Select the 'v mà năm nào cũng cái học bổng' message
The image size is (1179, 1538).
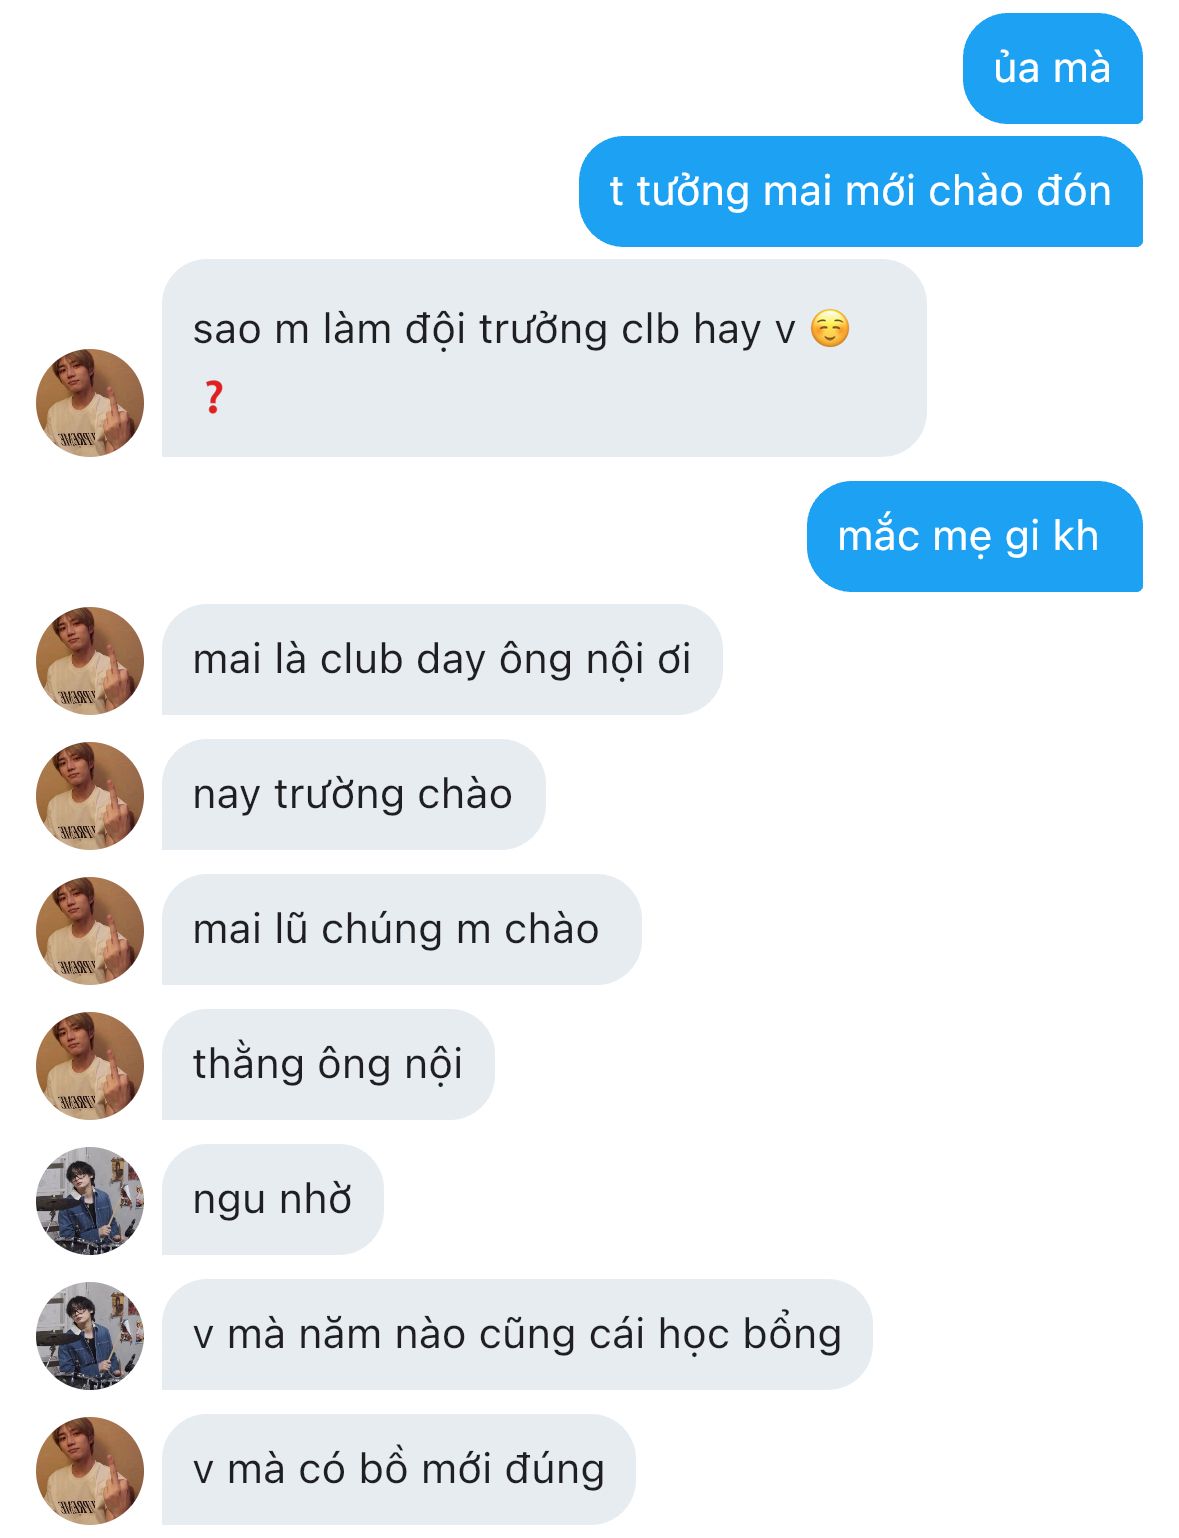click(x=517, y=1335)
